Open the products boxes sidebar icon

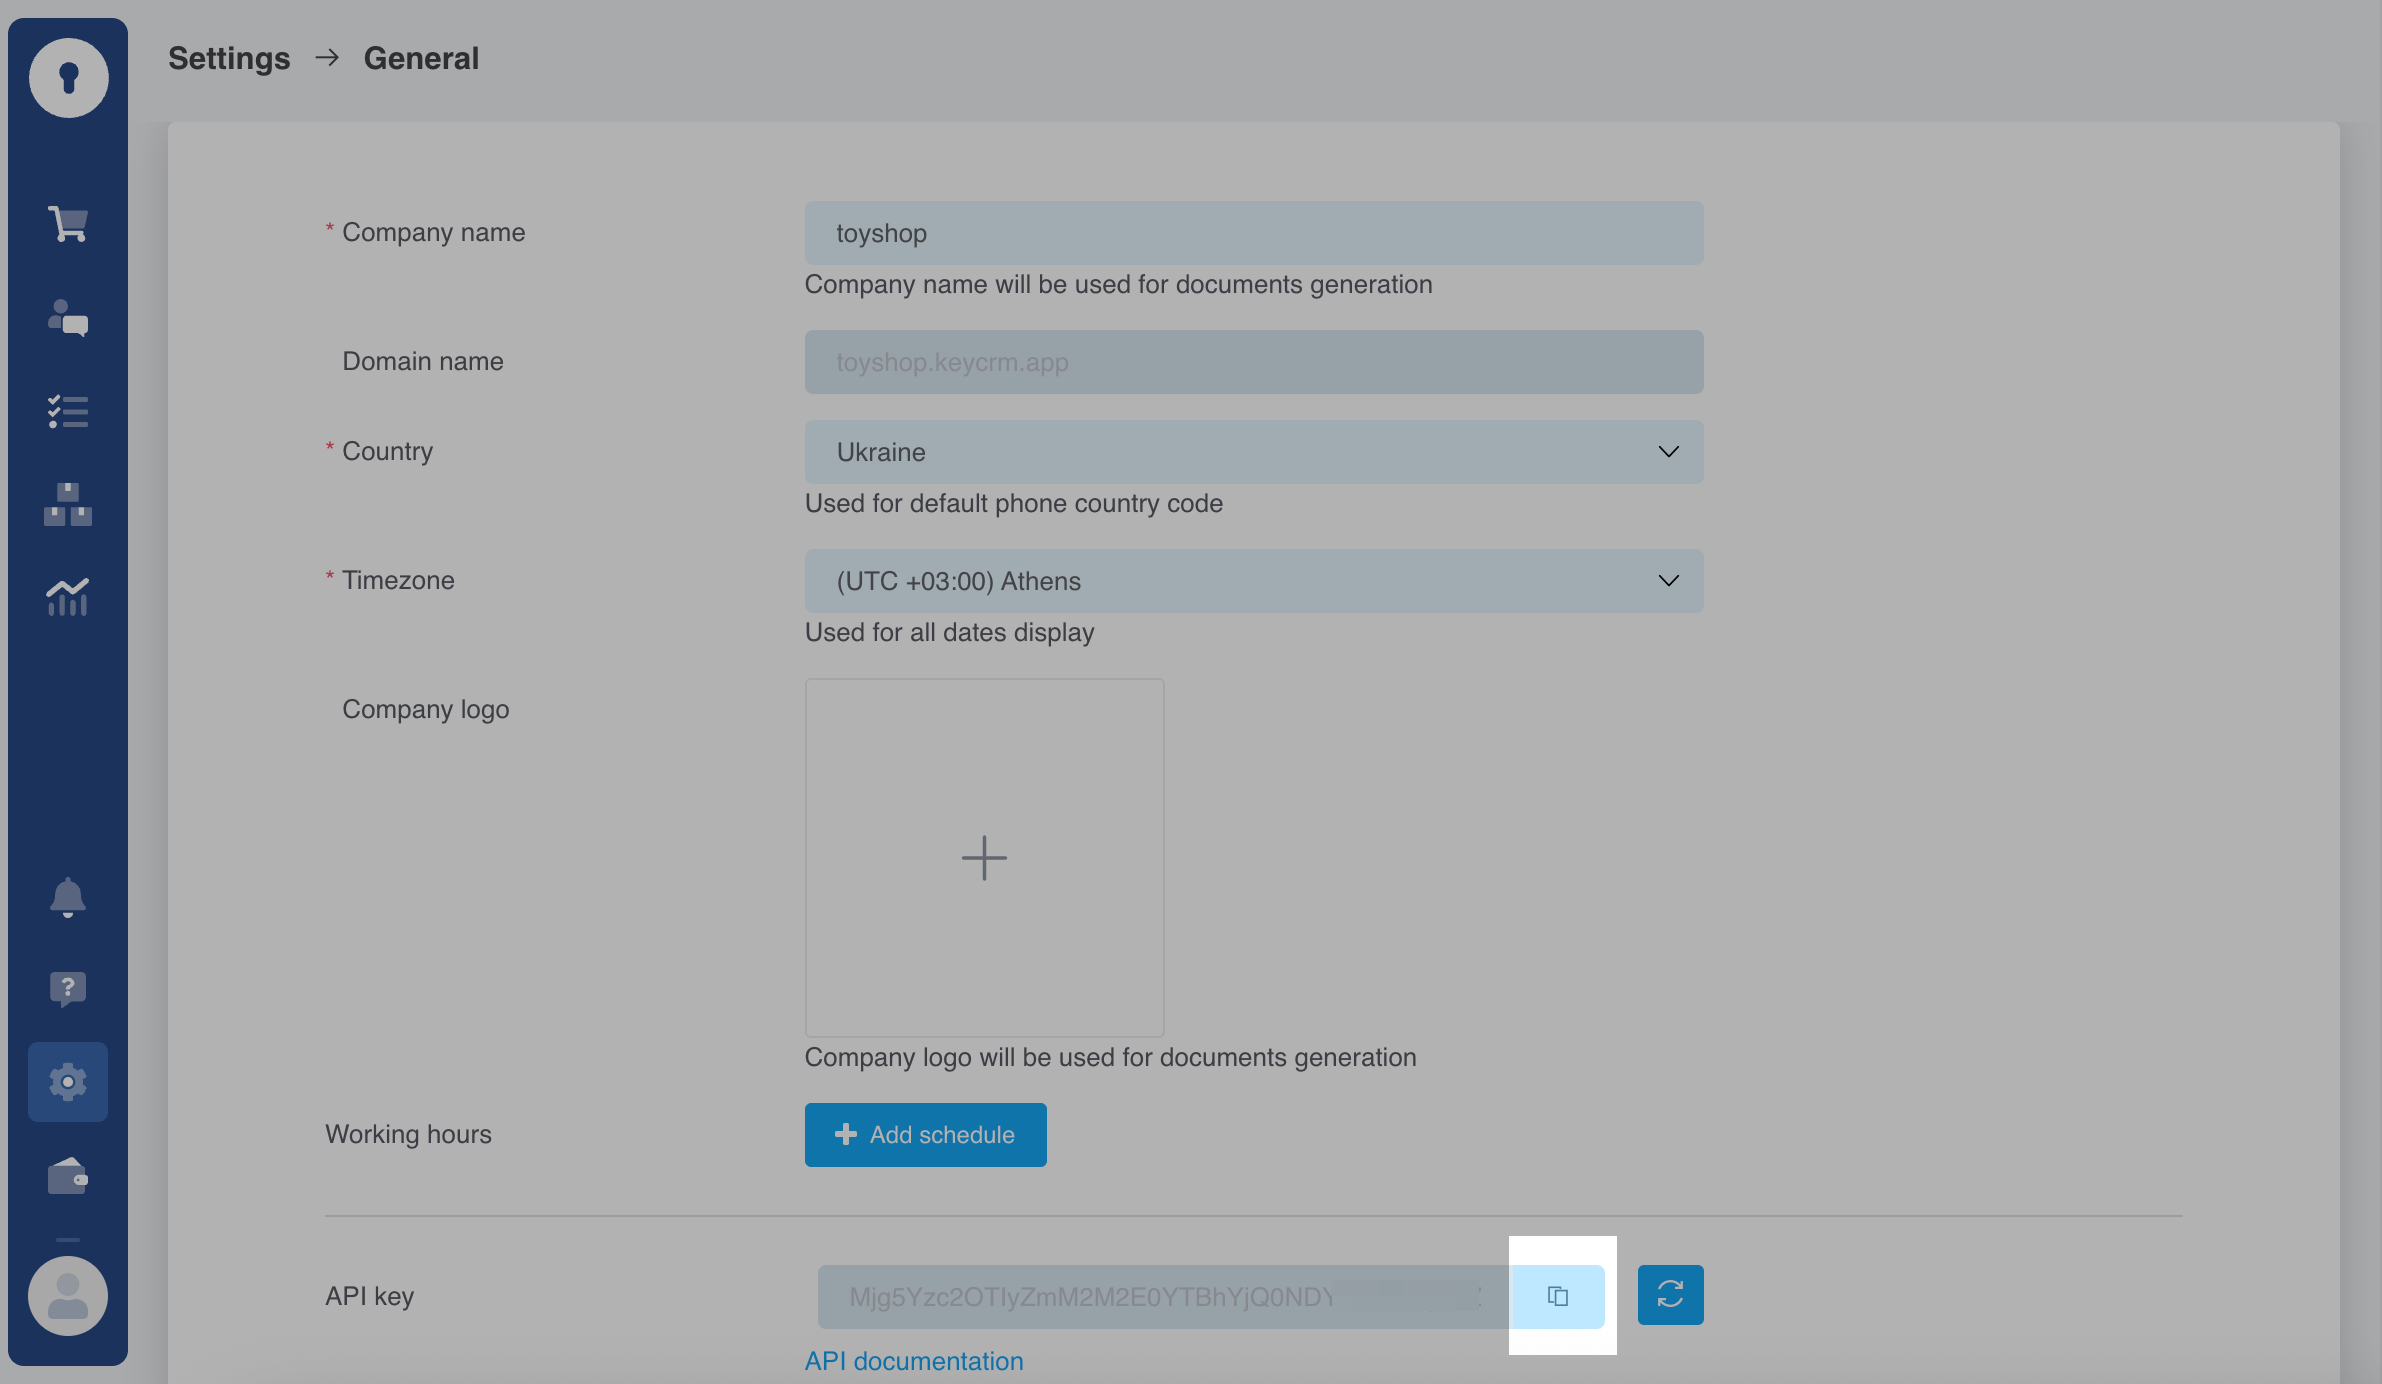point(68,504)
